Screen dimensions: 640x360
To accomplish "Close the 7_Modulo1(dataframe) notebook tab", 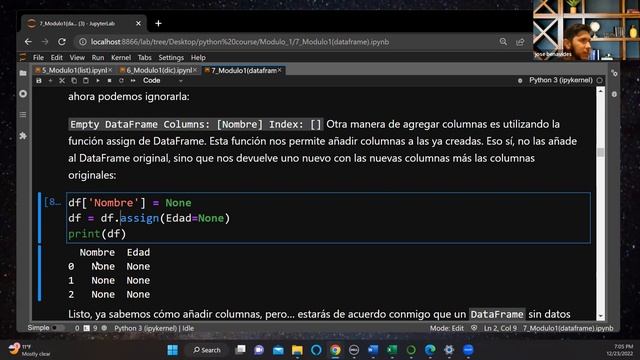I will (x=280, y=71).
